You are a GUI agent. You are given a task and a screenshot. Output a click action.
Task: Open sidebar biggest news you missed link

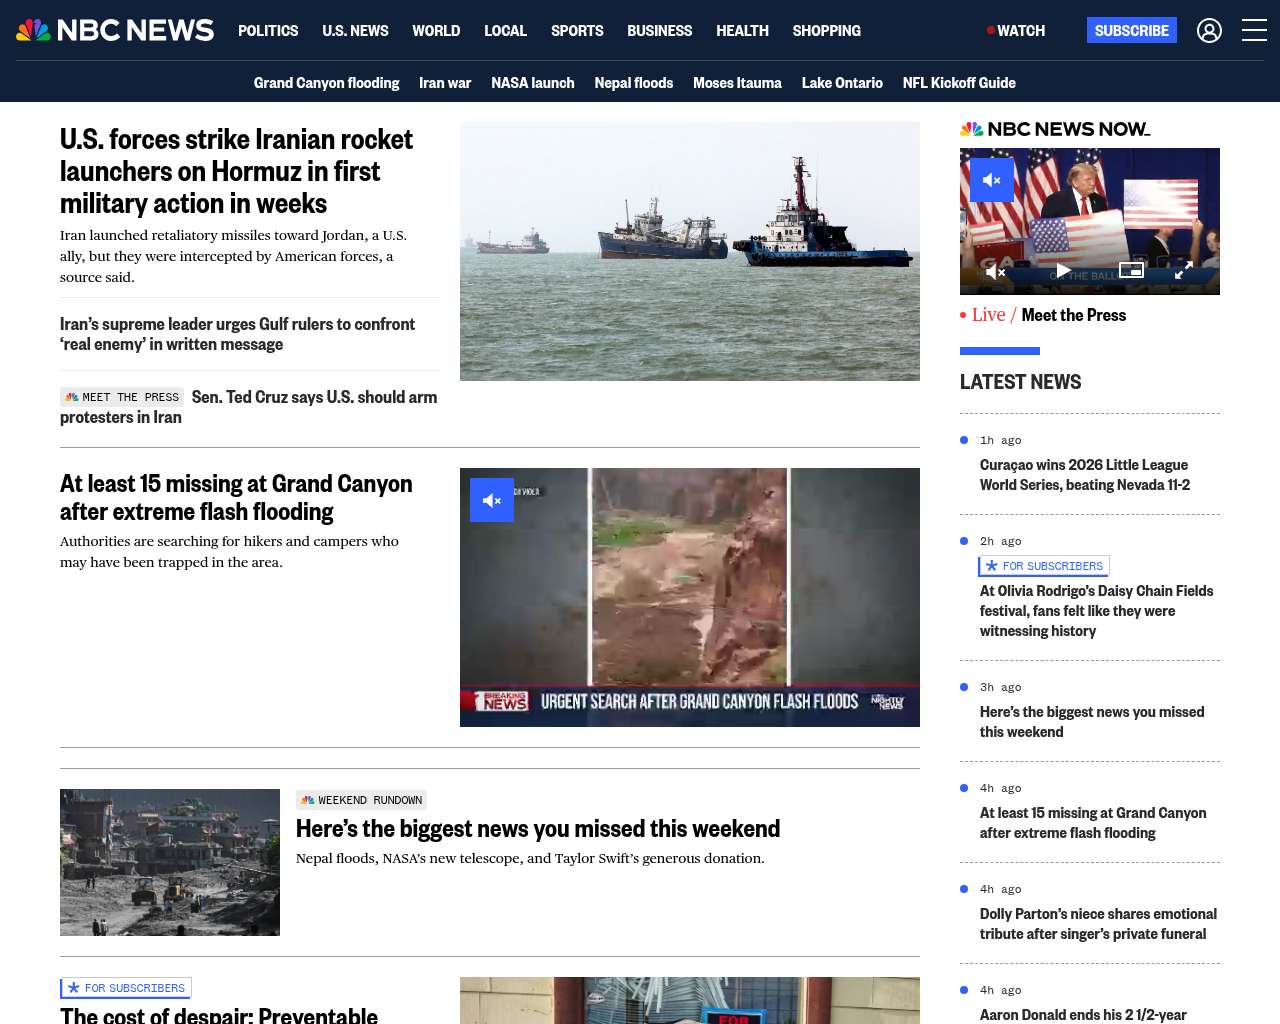pyautogui.click(x=1092, y=722)
